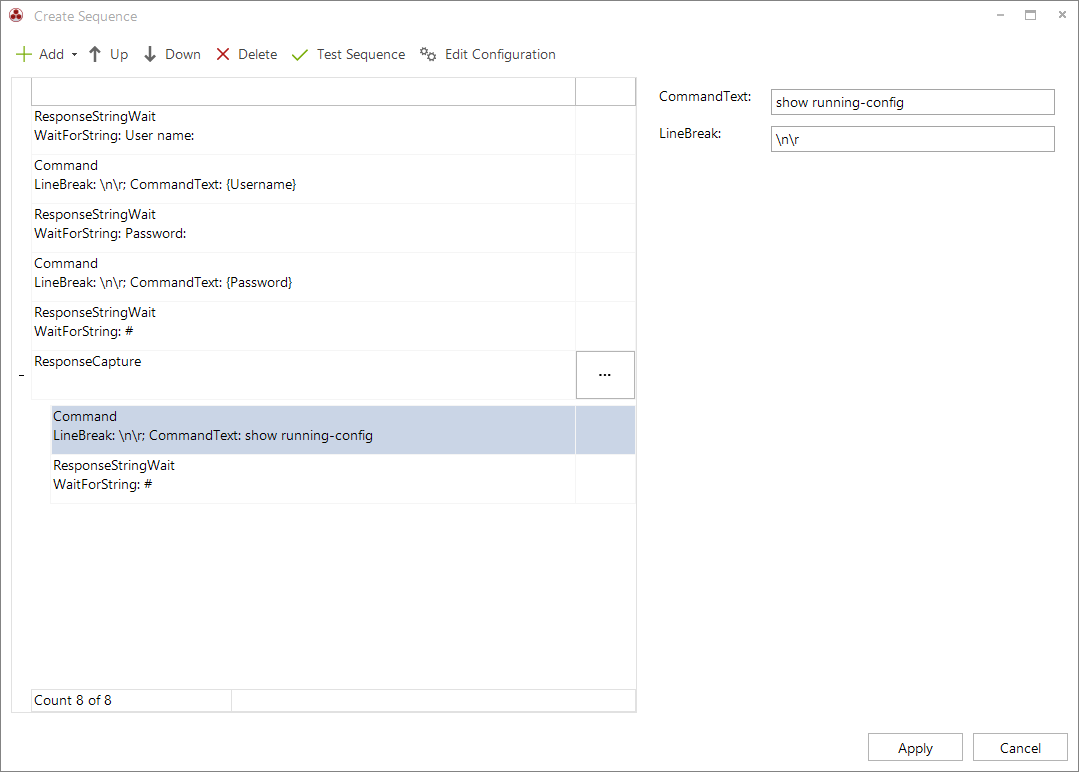Click the Cancel button

coord(1020,748)
